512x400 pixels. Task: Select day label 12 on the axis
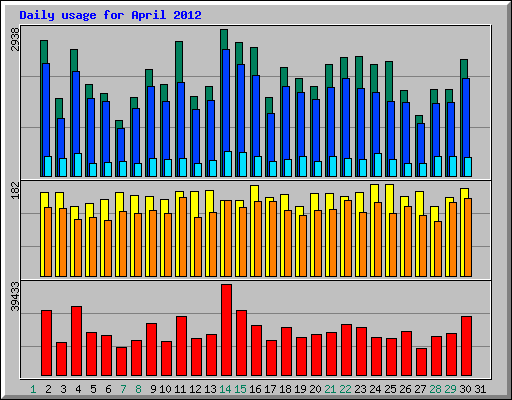195,389
